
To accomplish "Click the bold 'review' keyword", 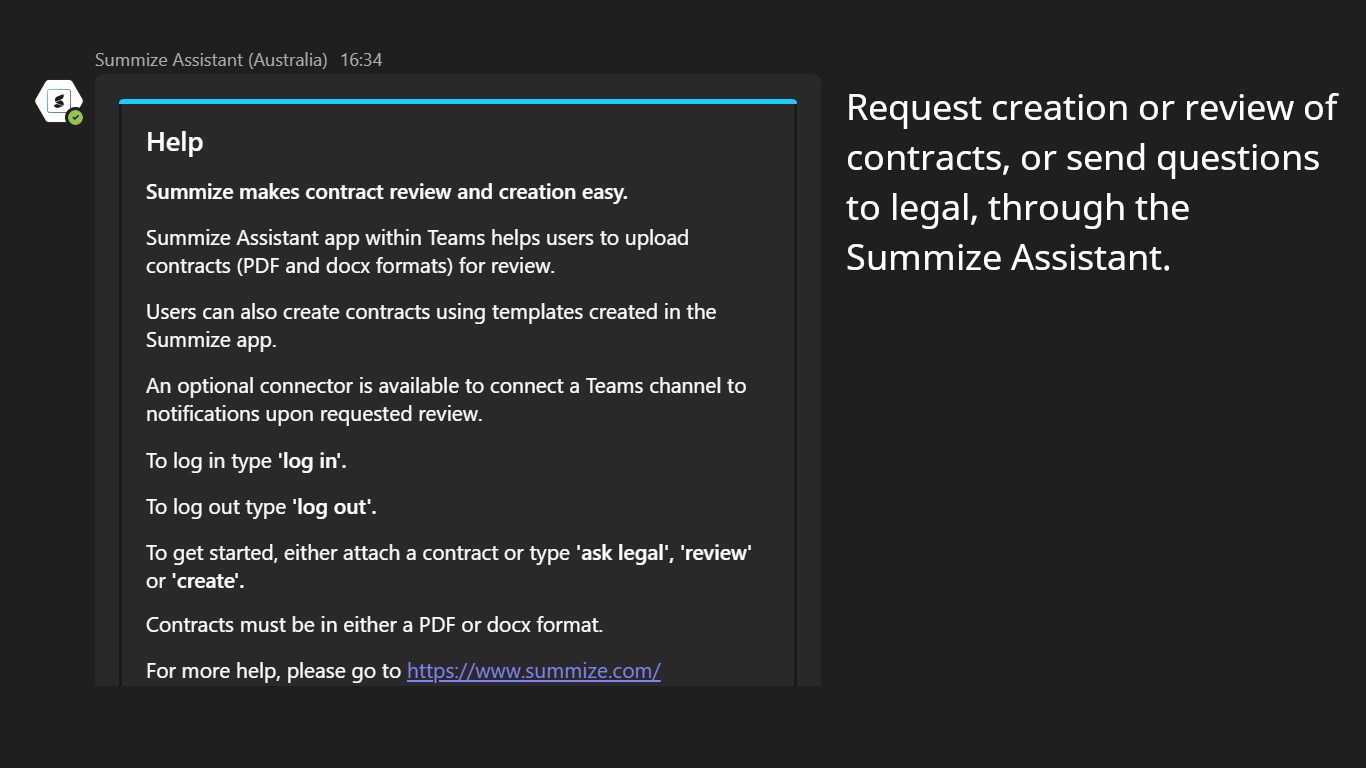I will [x=716, y=553].
